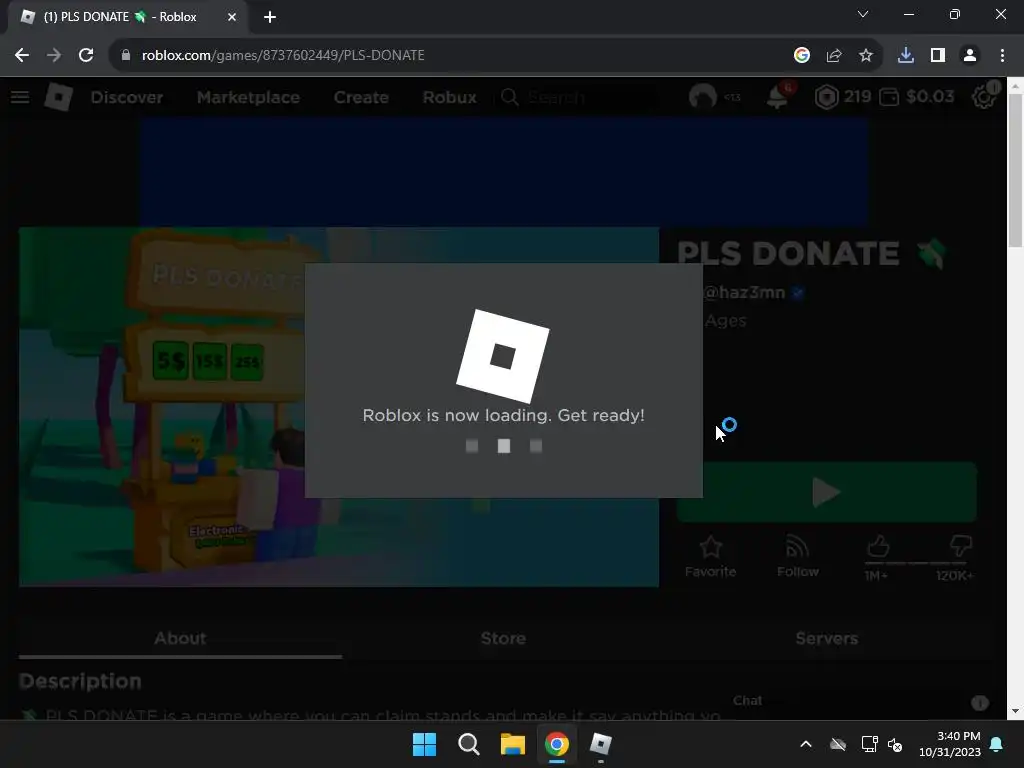Open the Windows notification bell
The width and height of the screenshot is (1024, 768).
[x=997, y=744]
